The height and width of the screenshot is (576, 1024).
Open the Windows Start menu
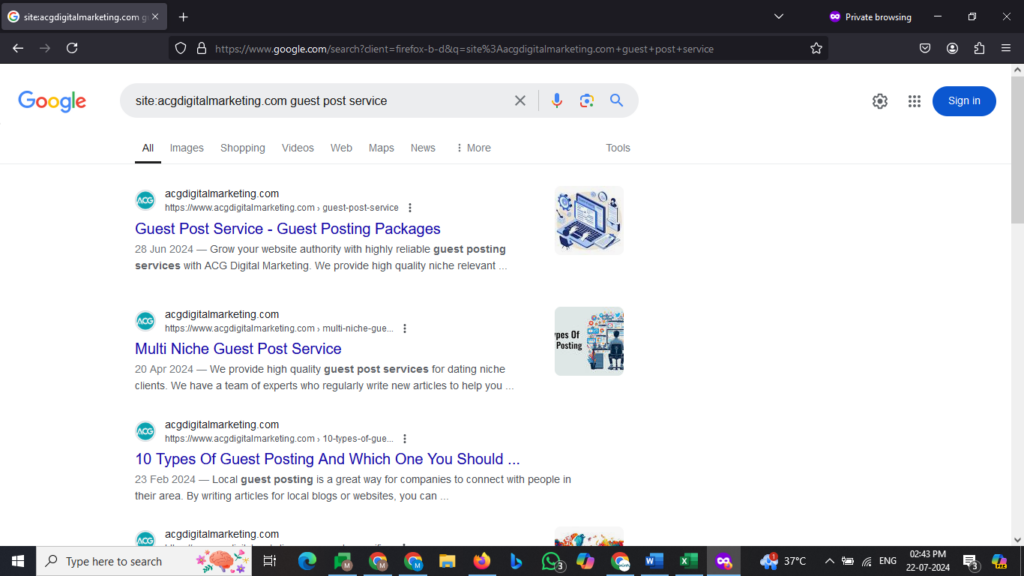click(18, 561)
